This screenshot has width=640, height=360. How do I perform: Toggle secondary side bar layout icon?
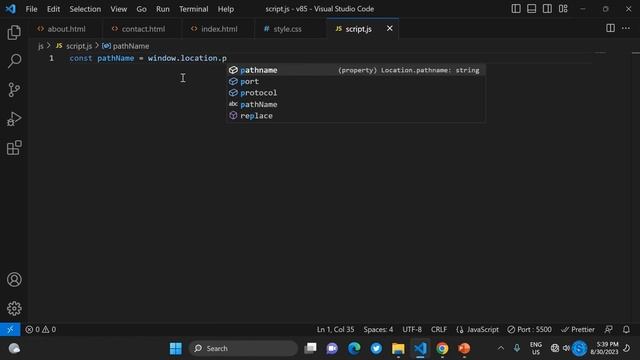tap(547, 9)
